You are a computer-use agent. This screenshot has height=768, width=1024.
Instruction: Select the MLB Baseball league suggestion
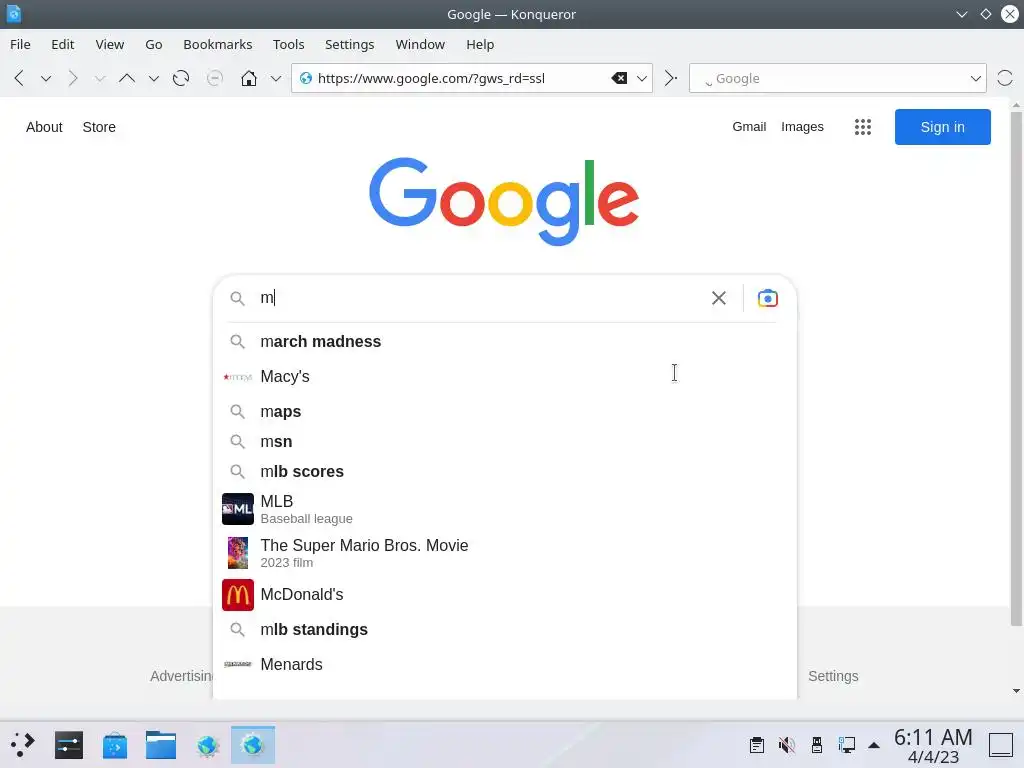(504, 509)
